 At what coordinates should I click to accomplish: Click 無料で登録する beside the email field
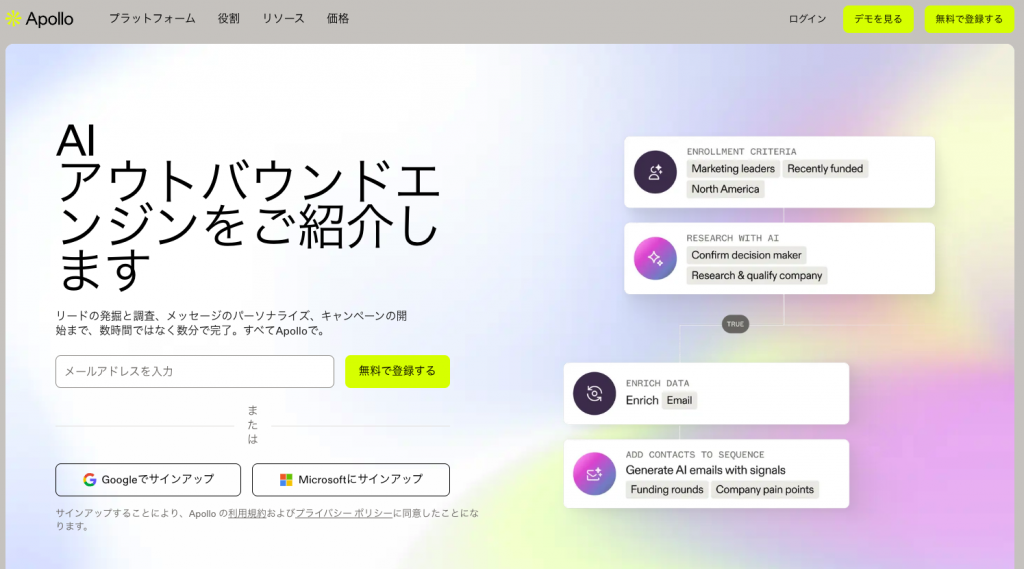(x=397, y=371)
